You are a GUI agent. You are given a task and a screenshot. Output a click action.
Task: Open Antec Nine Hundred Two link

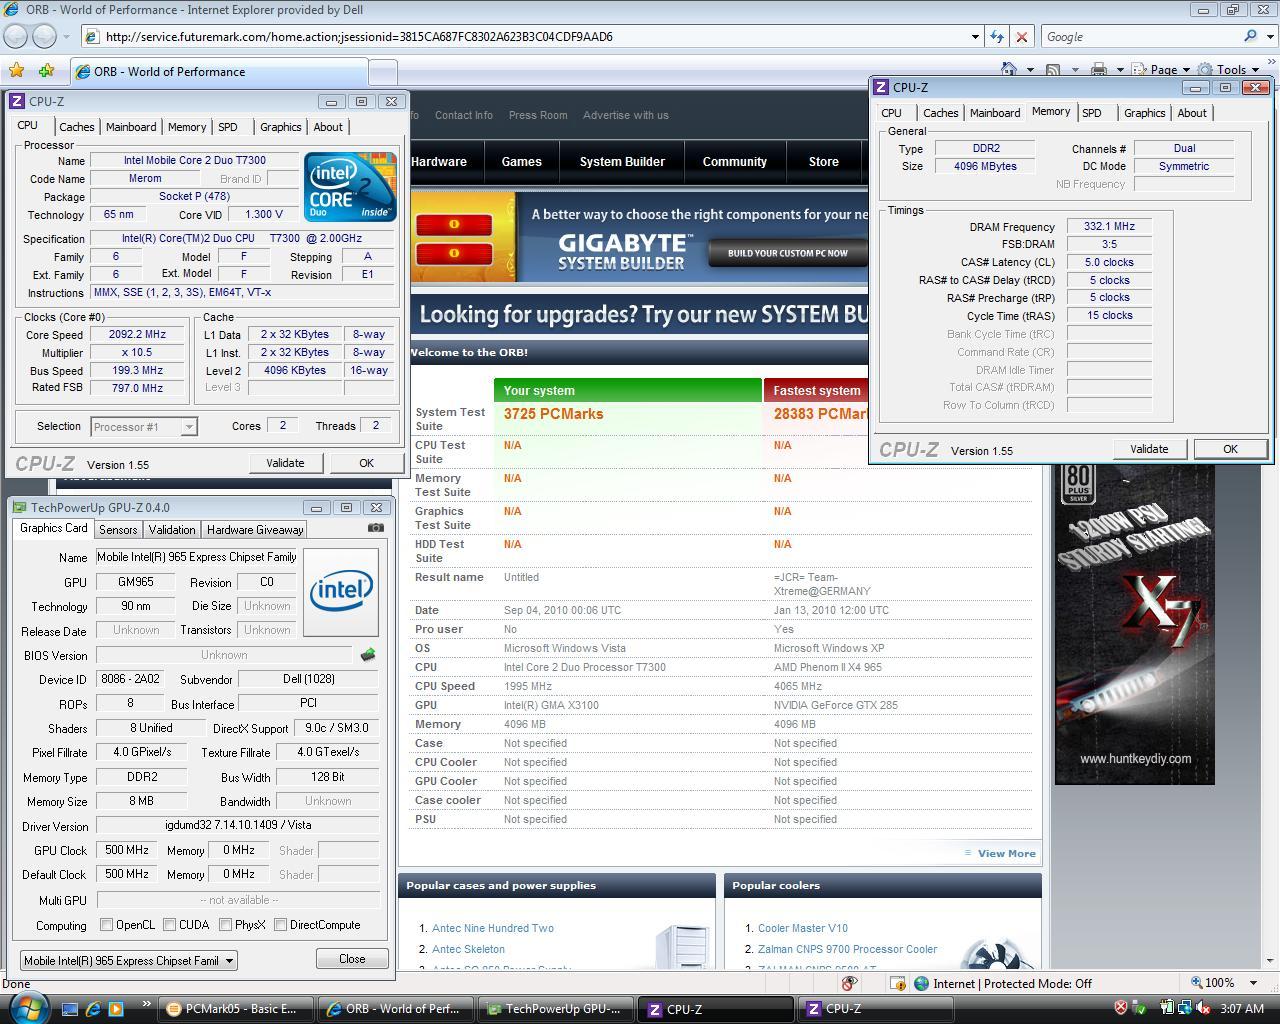[x=493, y=928]
